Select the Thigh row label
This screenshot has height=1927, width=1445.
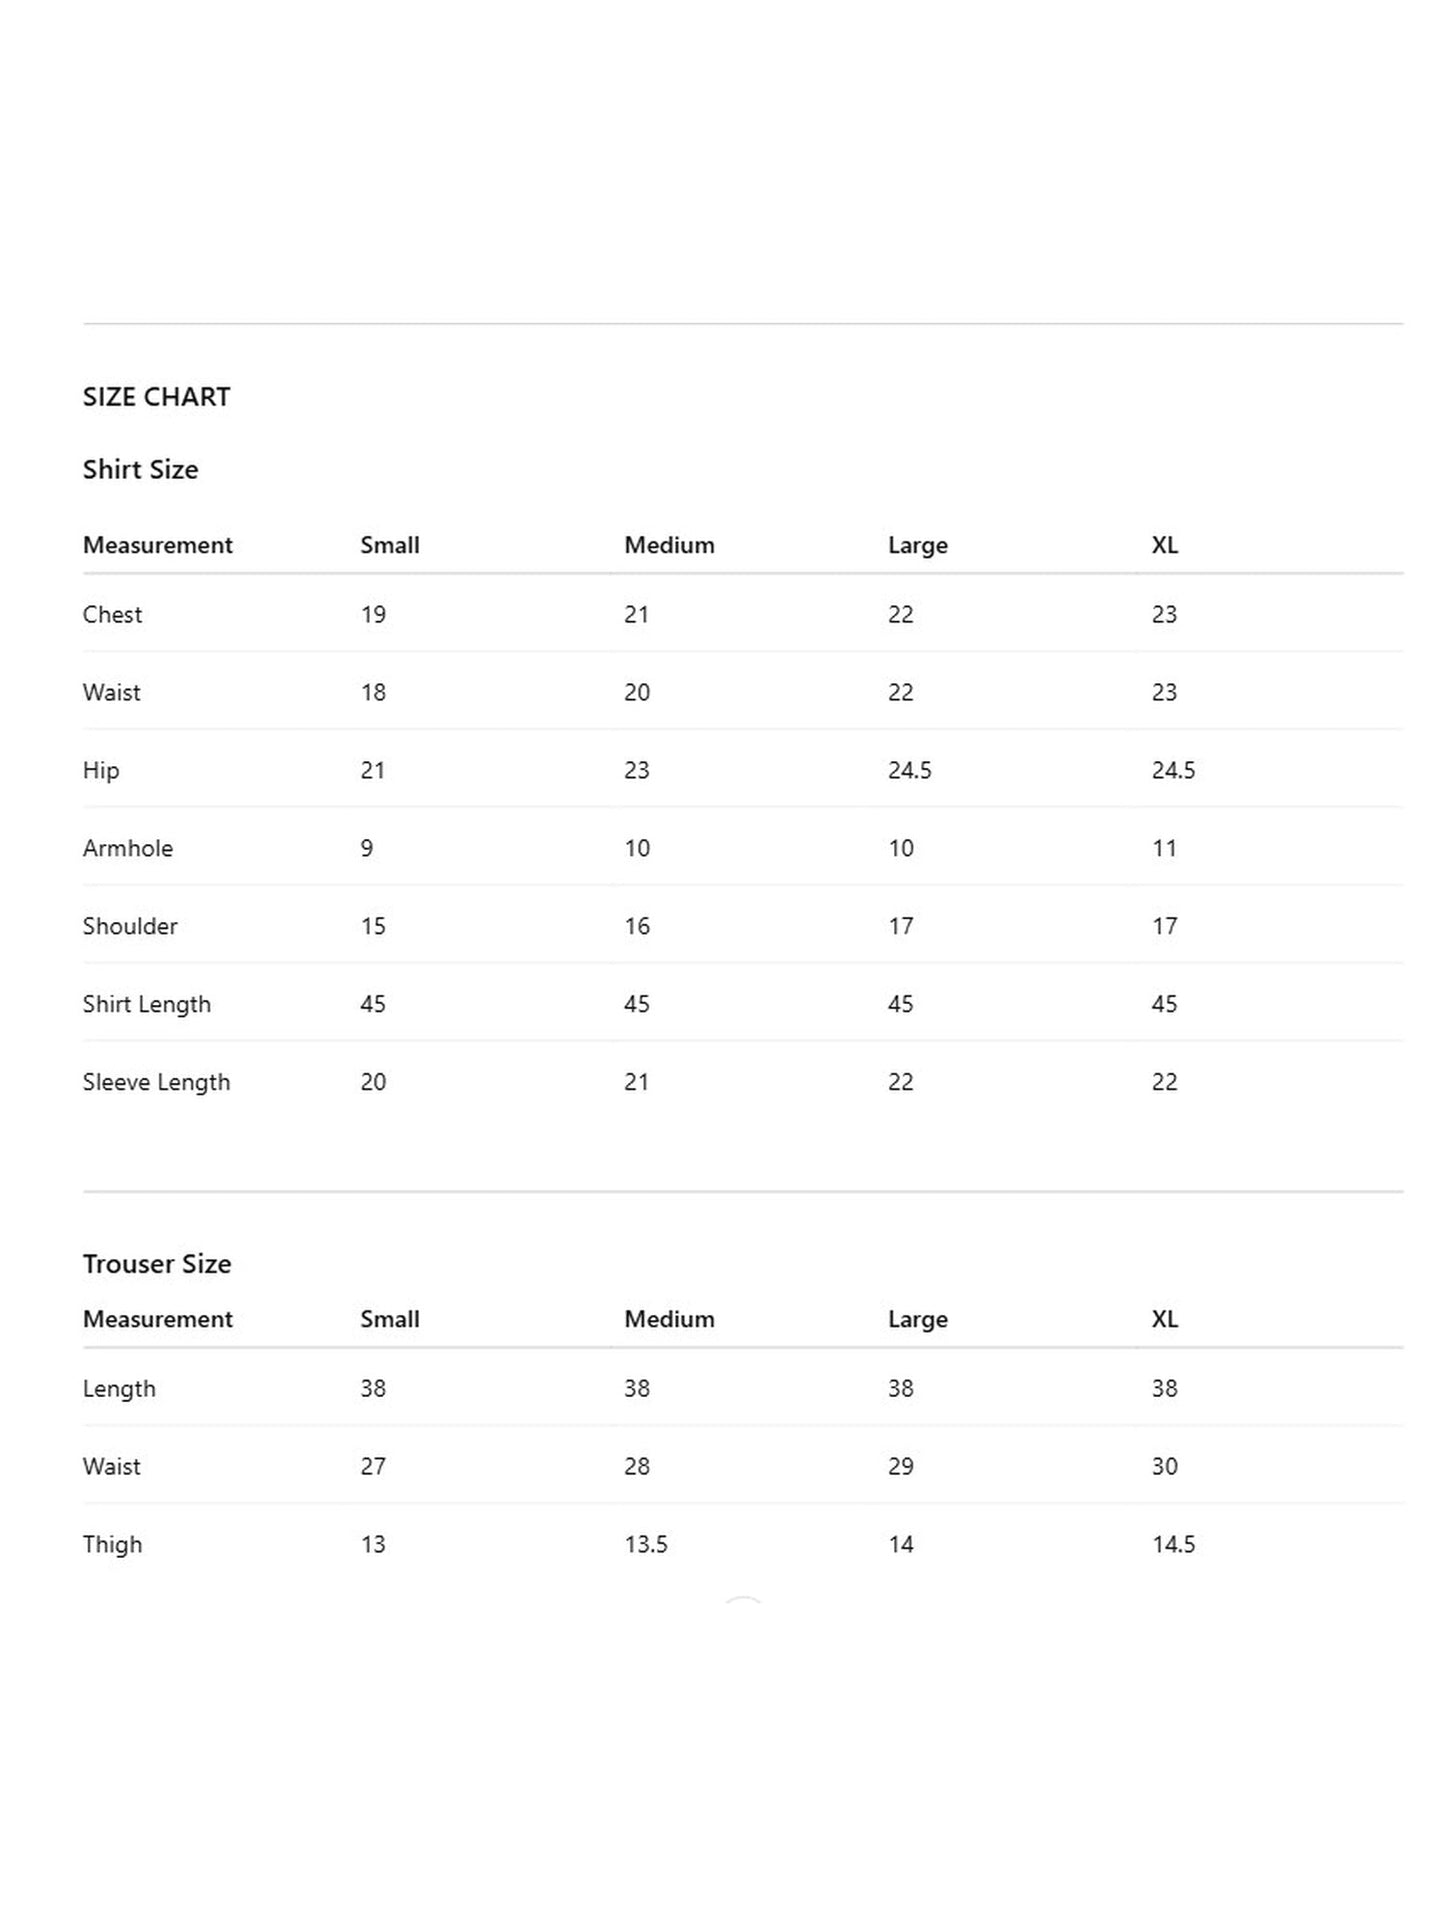112,1545
